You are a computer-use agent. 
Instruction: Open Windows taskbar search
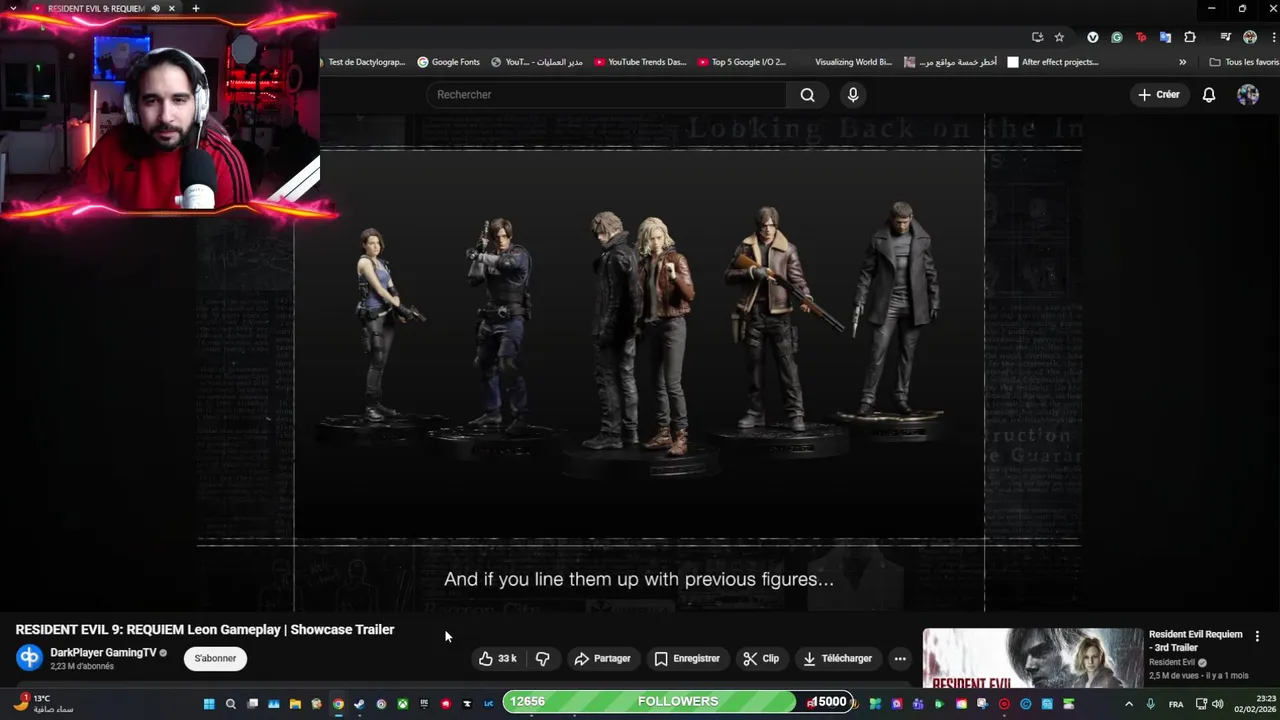[231, 704]
